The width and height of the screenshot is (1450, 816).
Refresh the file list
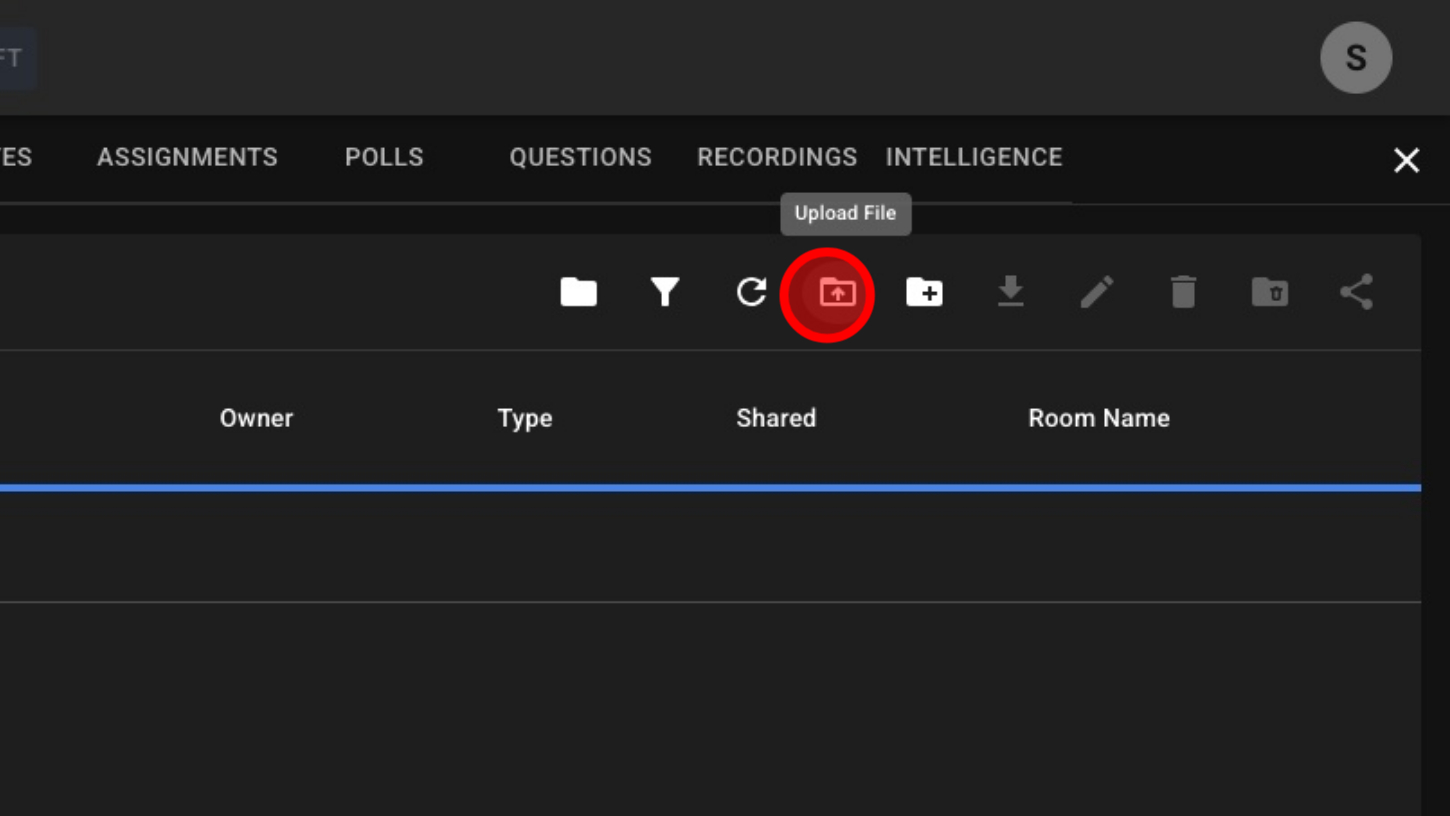[751, 292]
